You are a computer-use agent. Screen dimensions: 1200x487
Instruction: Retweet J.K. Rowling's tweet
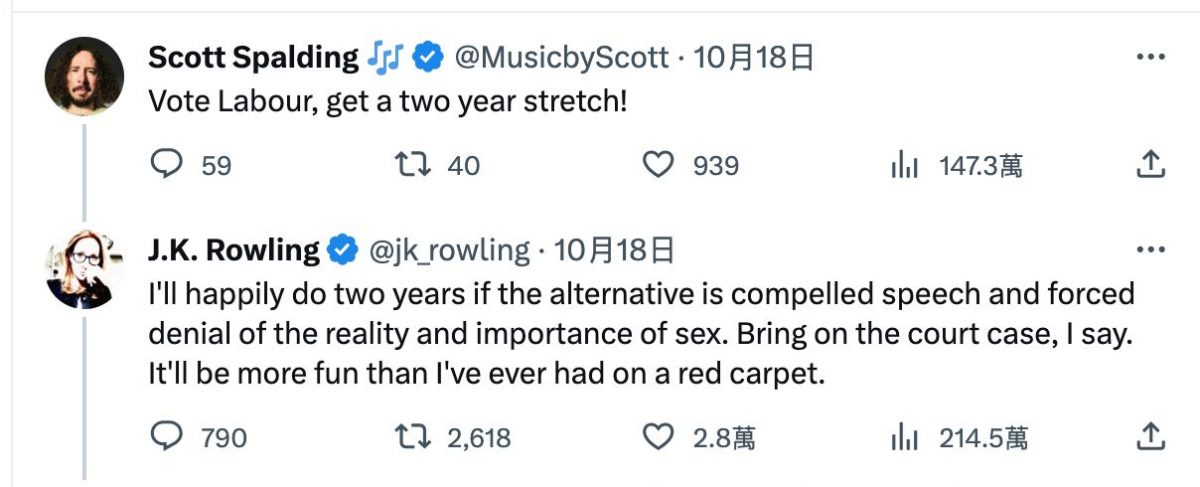[x=412, y=436]
